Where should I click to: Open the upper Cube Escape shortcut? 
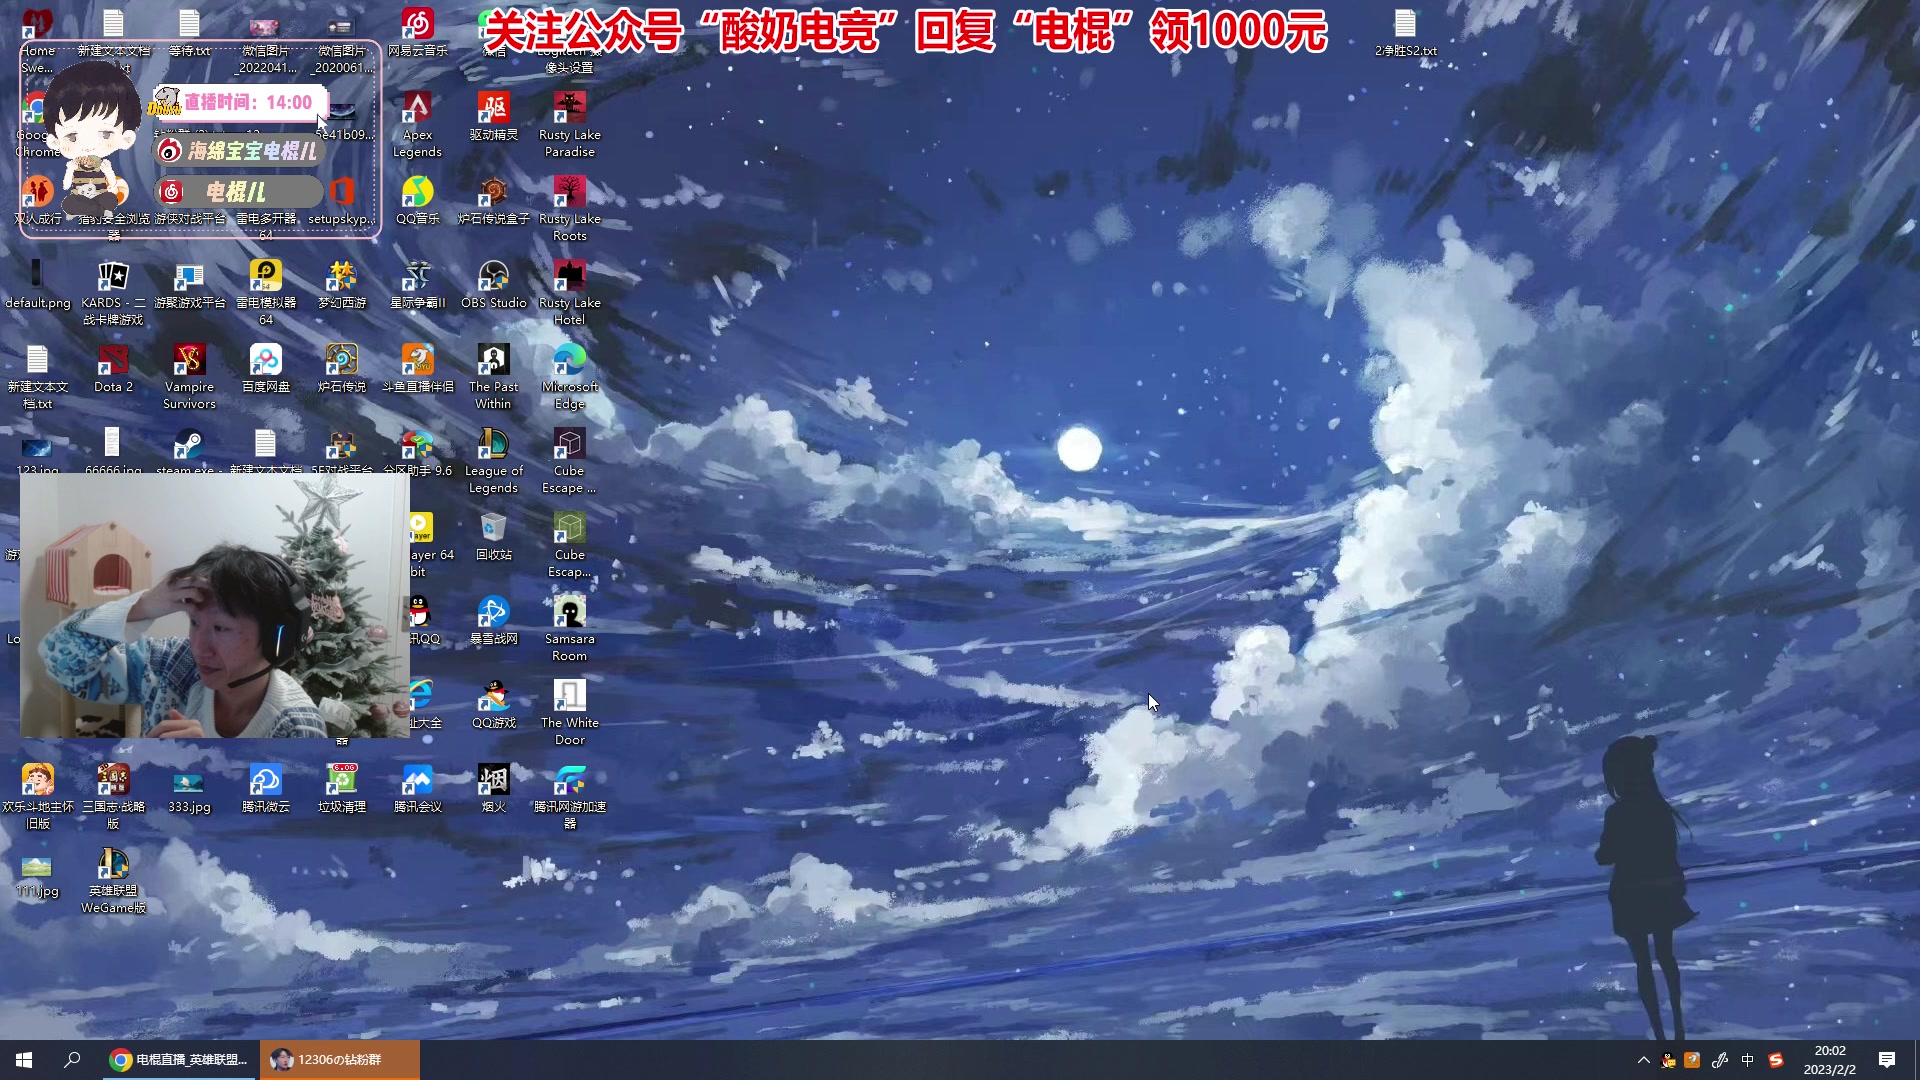(569, 460)
